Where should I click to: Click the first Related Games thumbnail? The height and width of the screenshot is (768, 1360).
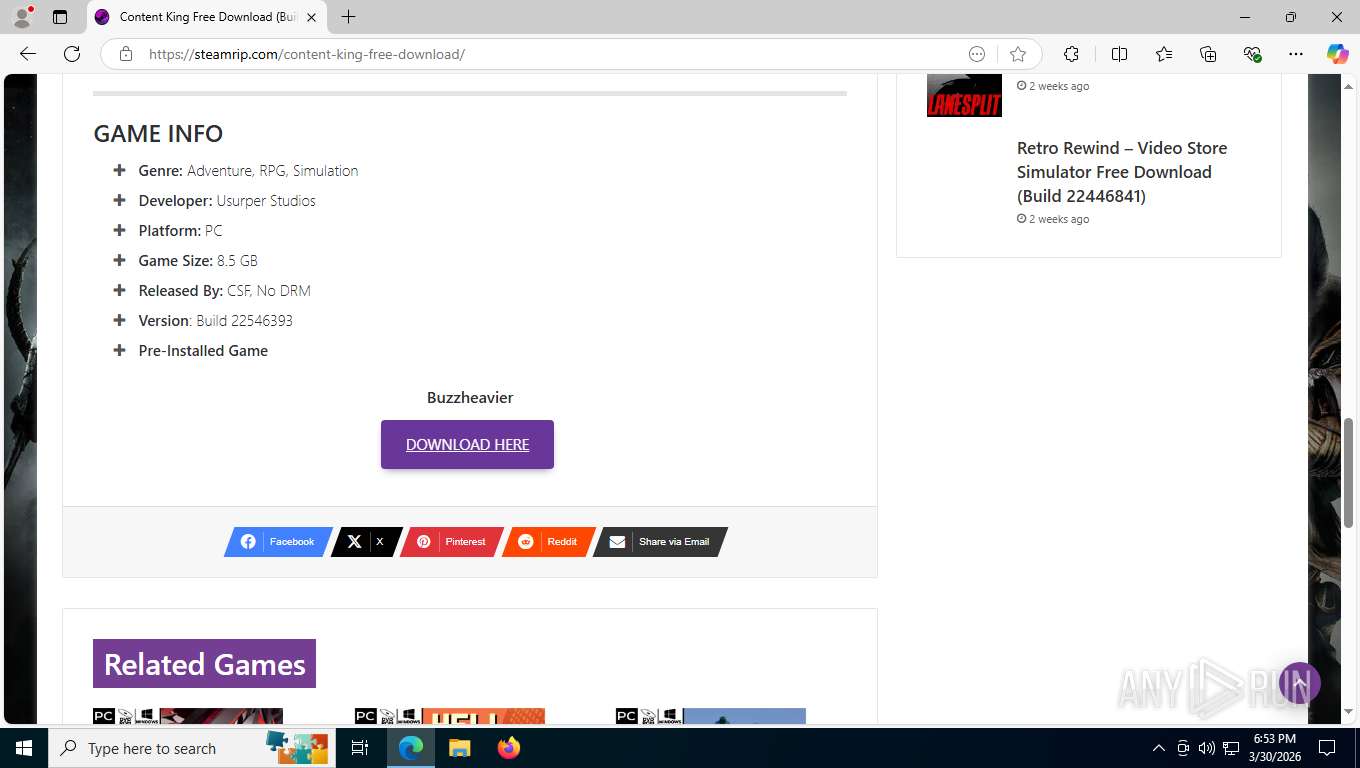(188, 716)
